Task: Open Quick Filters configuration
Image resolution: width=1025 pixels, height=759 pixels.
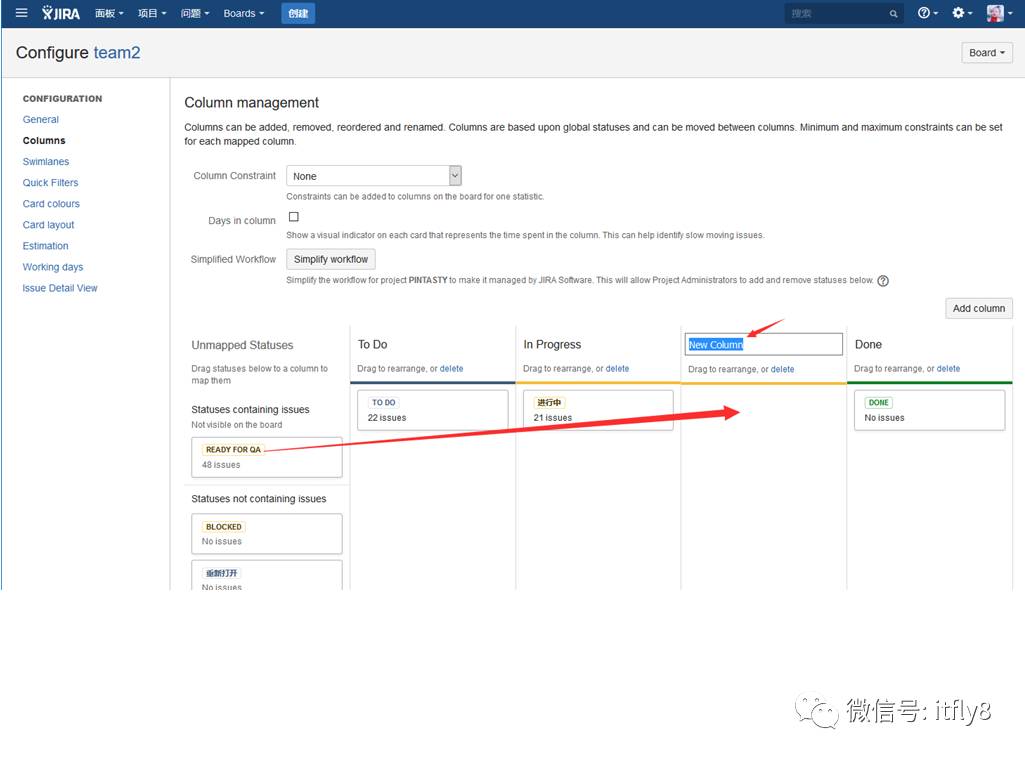Action: coord(50,182)
